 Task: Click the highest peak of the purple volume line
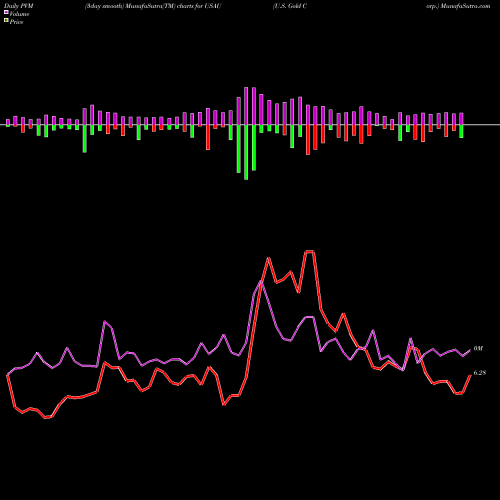[x=261, y=282]
